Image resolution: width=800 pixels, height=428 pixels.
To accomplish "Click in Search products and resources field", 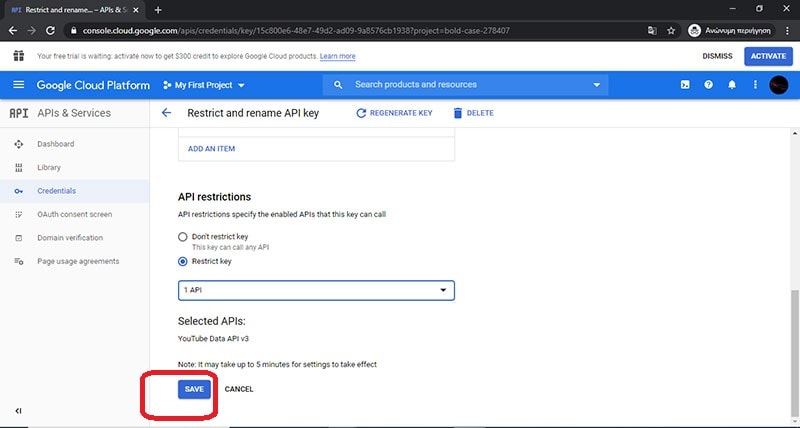I will click(x=465, y=85).
